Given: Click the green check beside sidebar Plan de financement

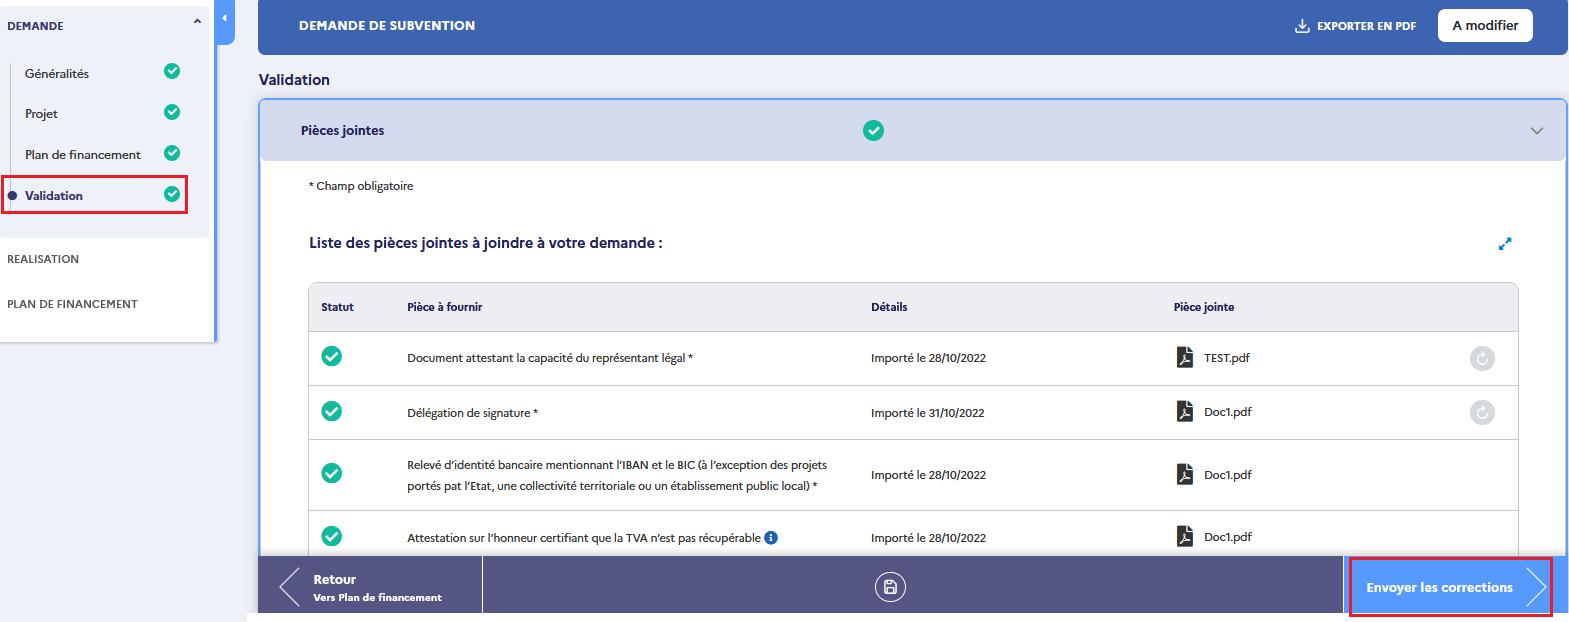Looking at the screenshot, I should click(x=172, y=153).
